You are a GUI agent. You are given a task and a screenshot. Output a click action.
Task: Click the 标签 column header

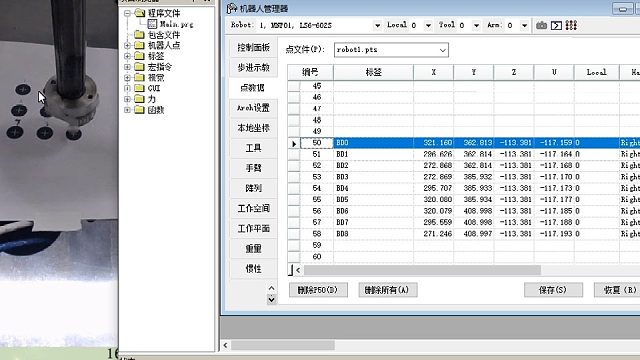tap(373, 72)
